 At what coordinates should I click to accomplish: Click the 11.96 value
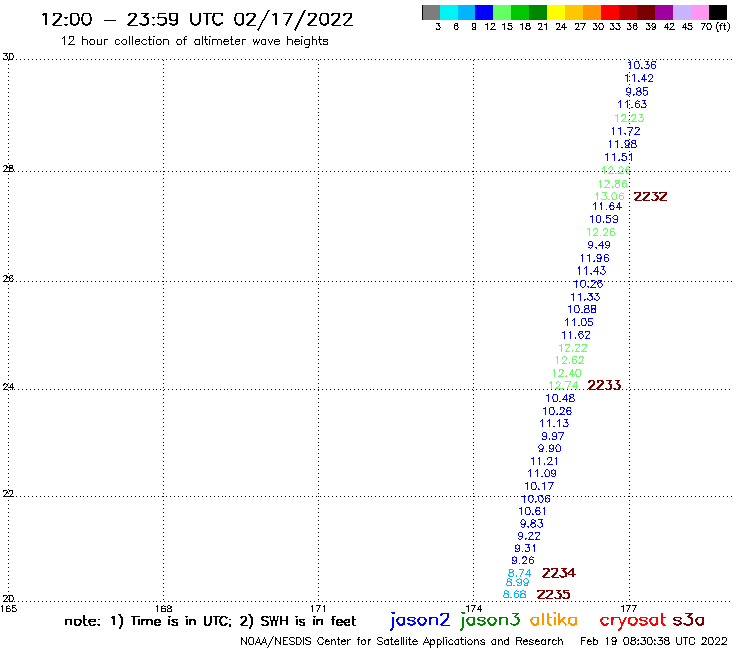pyautogui.click(x=594, y=258)
